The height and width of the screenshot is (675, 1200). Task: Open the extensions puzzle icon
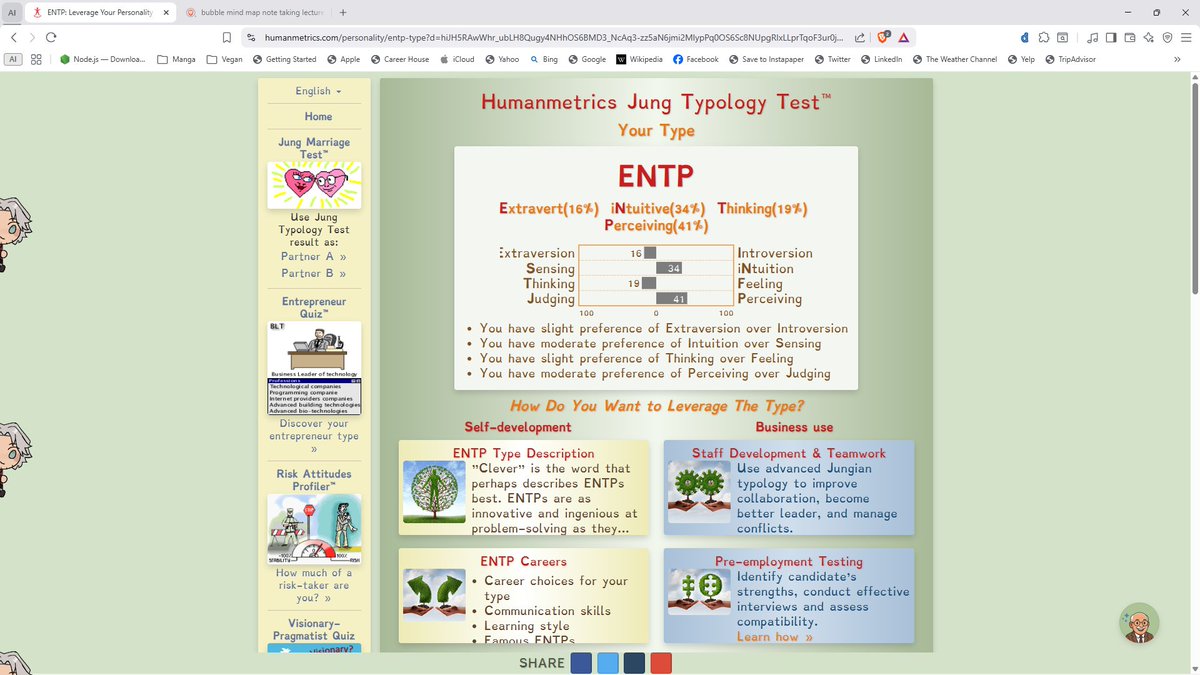click(x=1044, y=37)
